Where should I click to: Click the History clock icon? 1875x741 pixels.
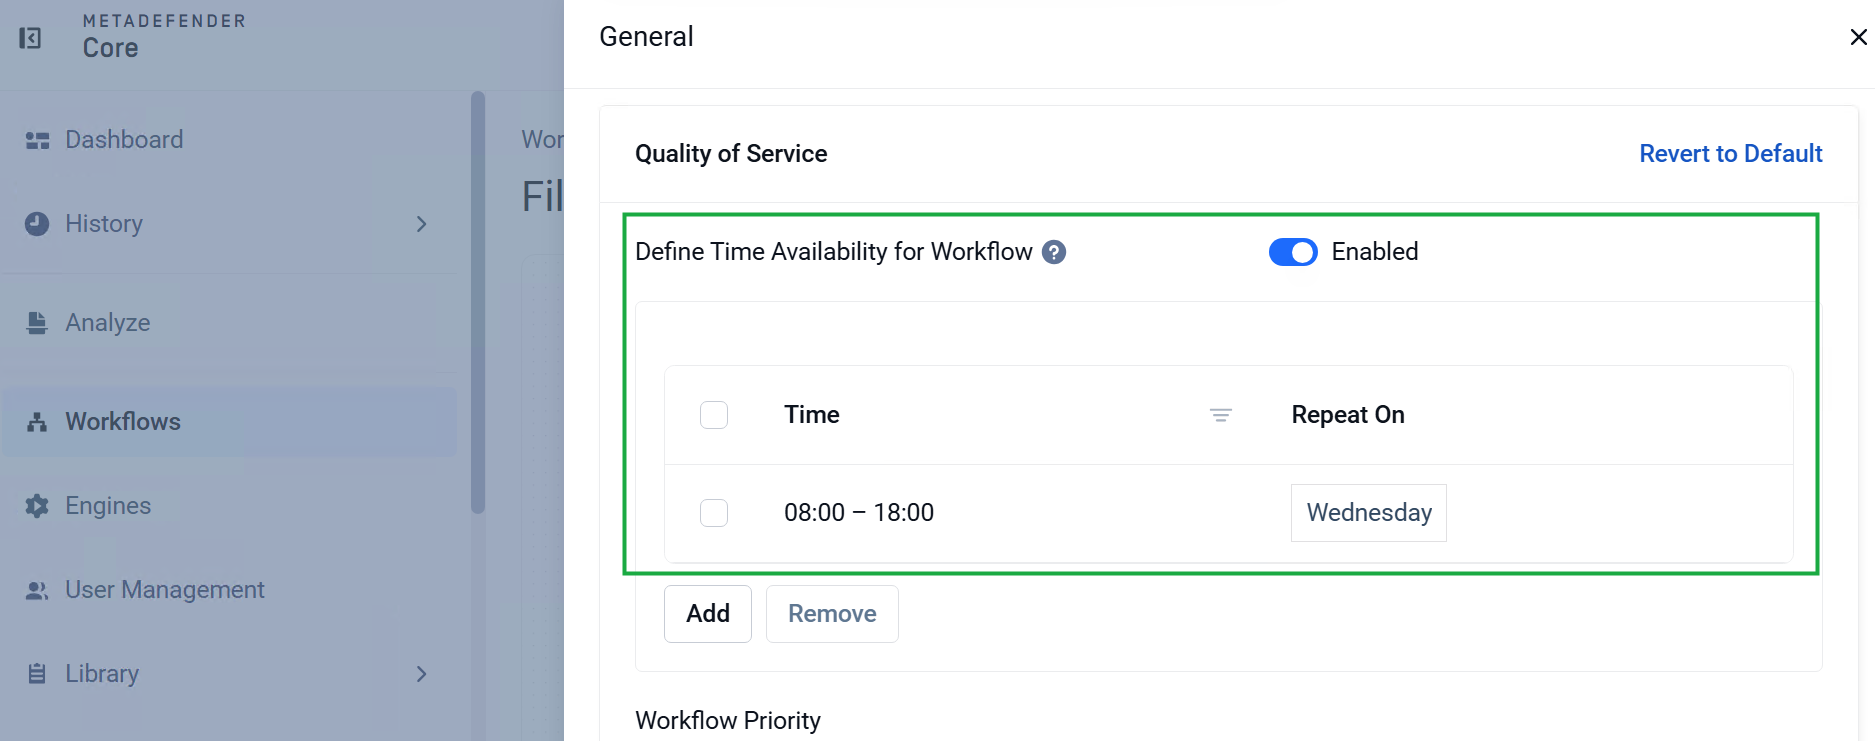pos(37,224)
